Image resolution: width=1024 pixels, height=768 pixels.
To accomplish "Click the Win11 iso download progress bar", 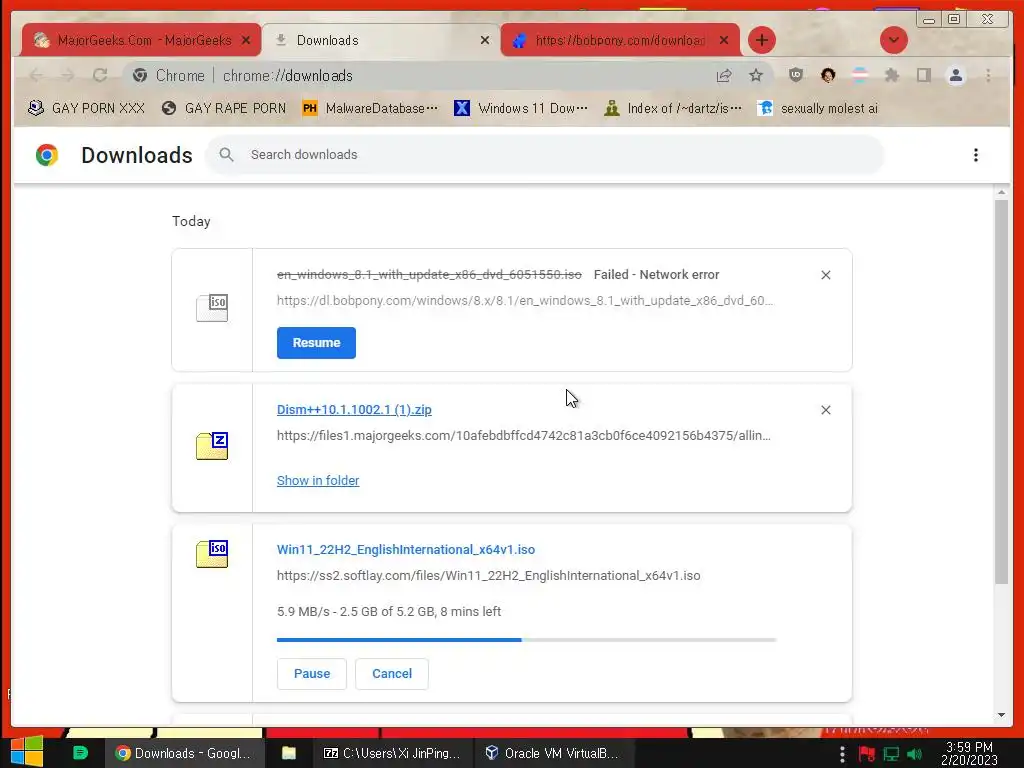I will (526, 640).
